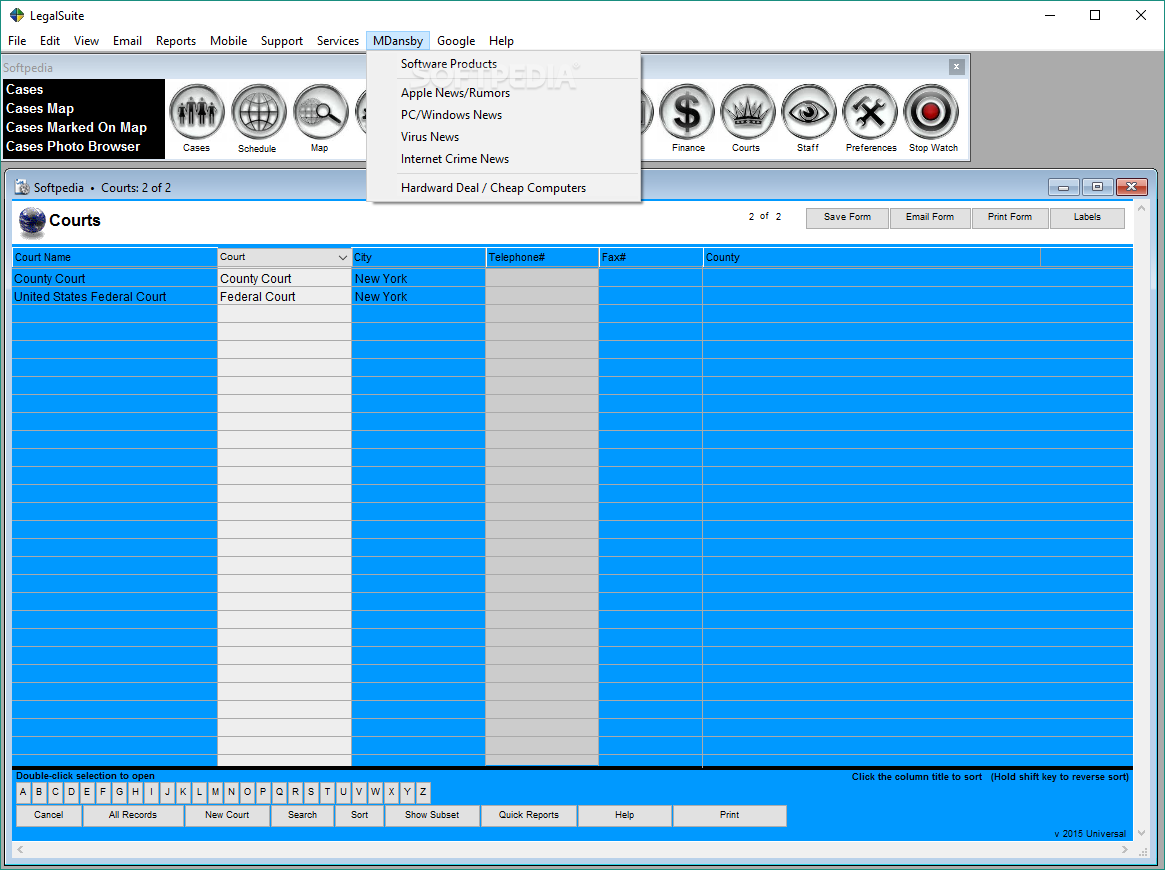Open the Google menu
The image size is (1165, 870).
456,41
